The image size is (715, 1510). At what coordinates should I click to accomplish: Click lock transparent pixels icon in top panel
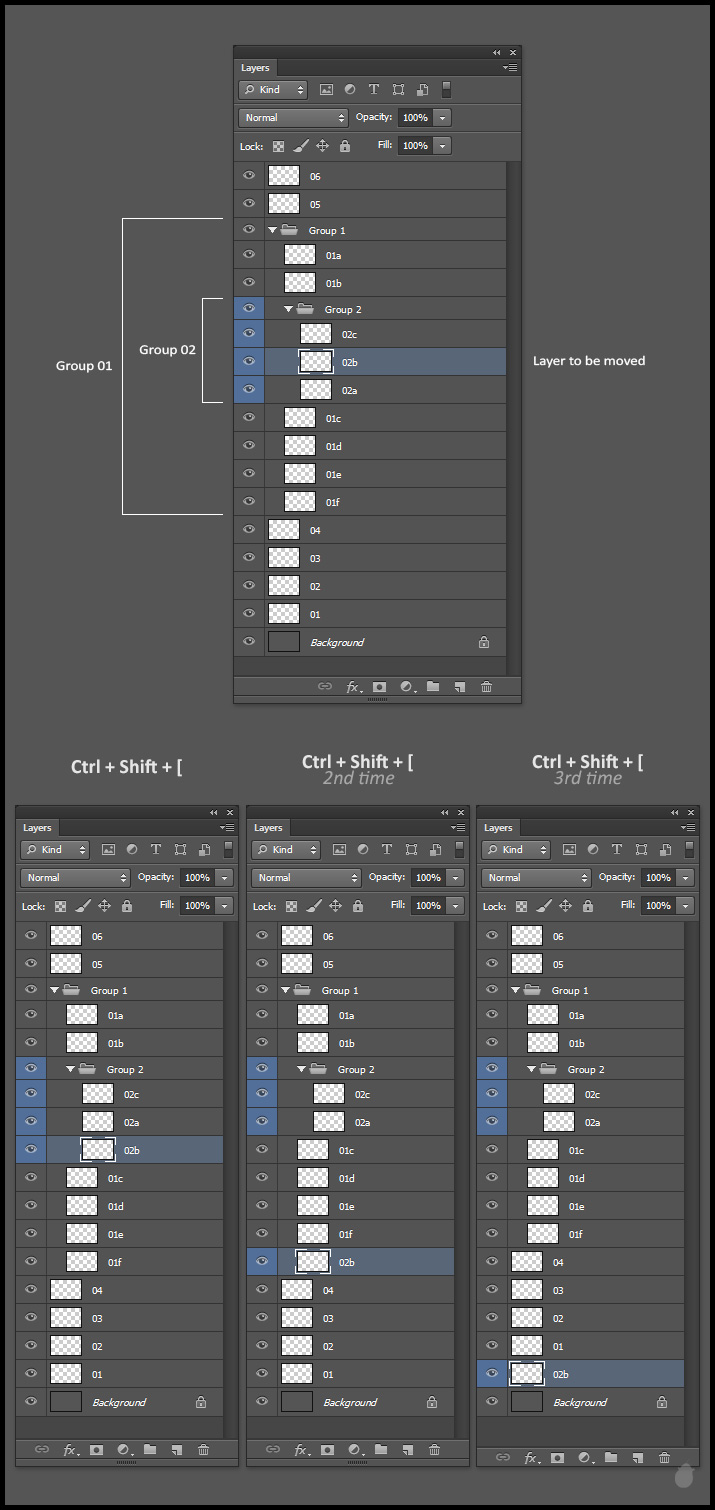[x=279, y=146]
